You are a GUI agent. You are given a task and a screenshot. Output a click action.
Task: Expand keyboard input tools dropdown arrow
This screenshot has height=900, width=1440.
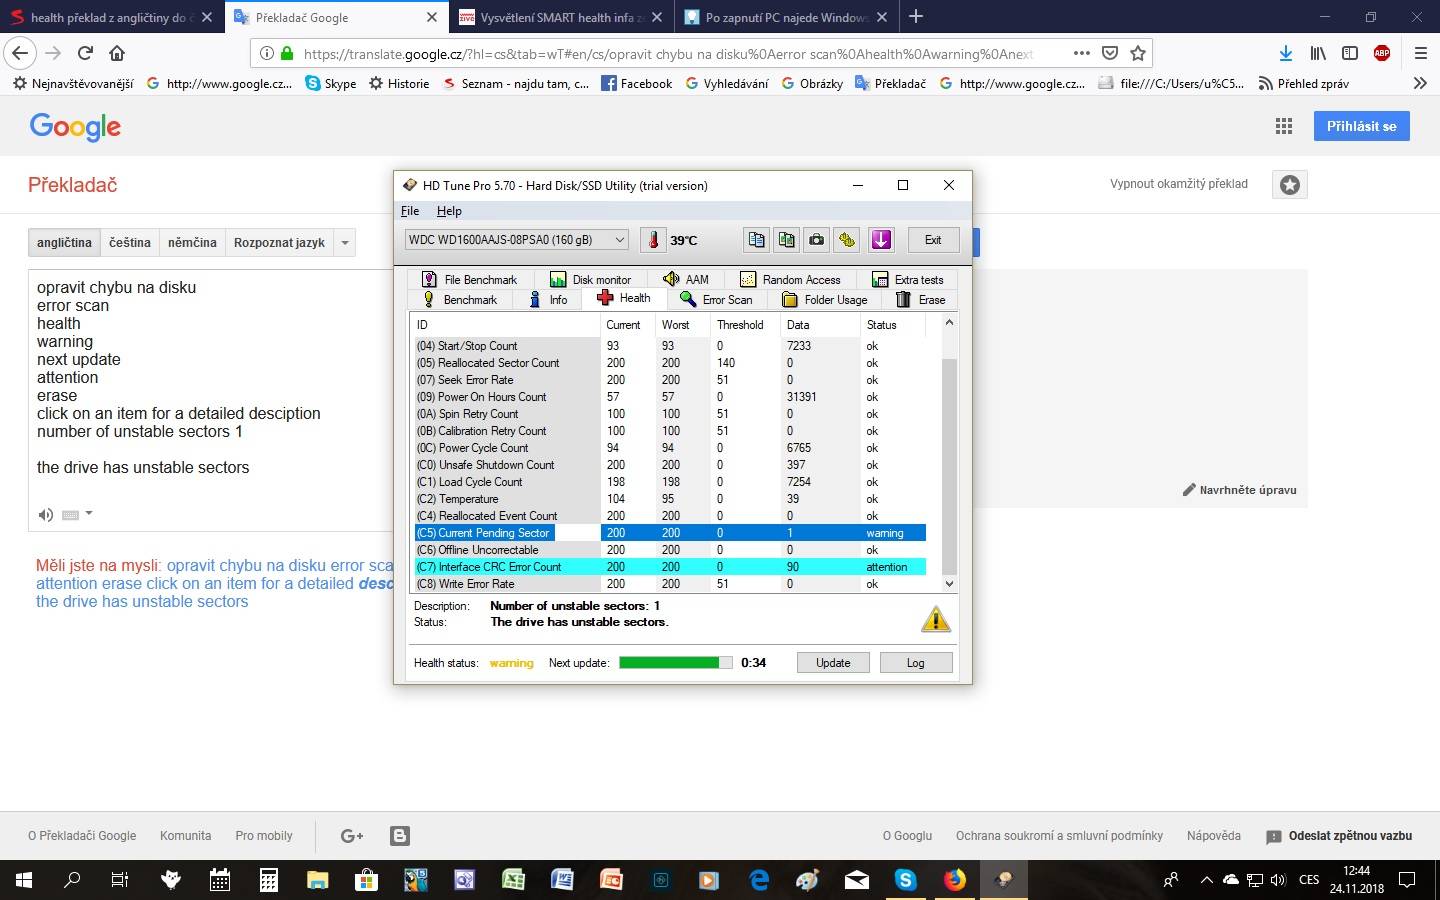click(x=89, y=514)
